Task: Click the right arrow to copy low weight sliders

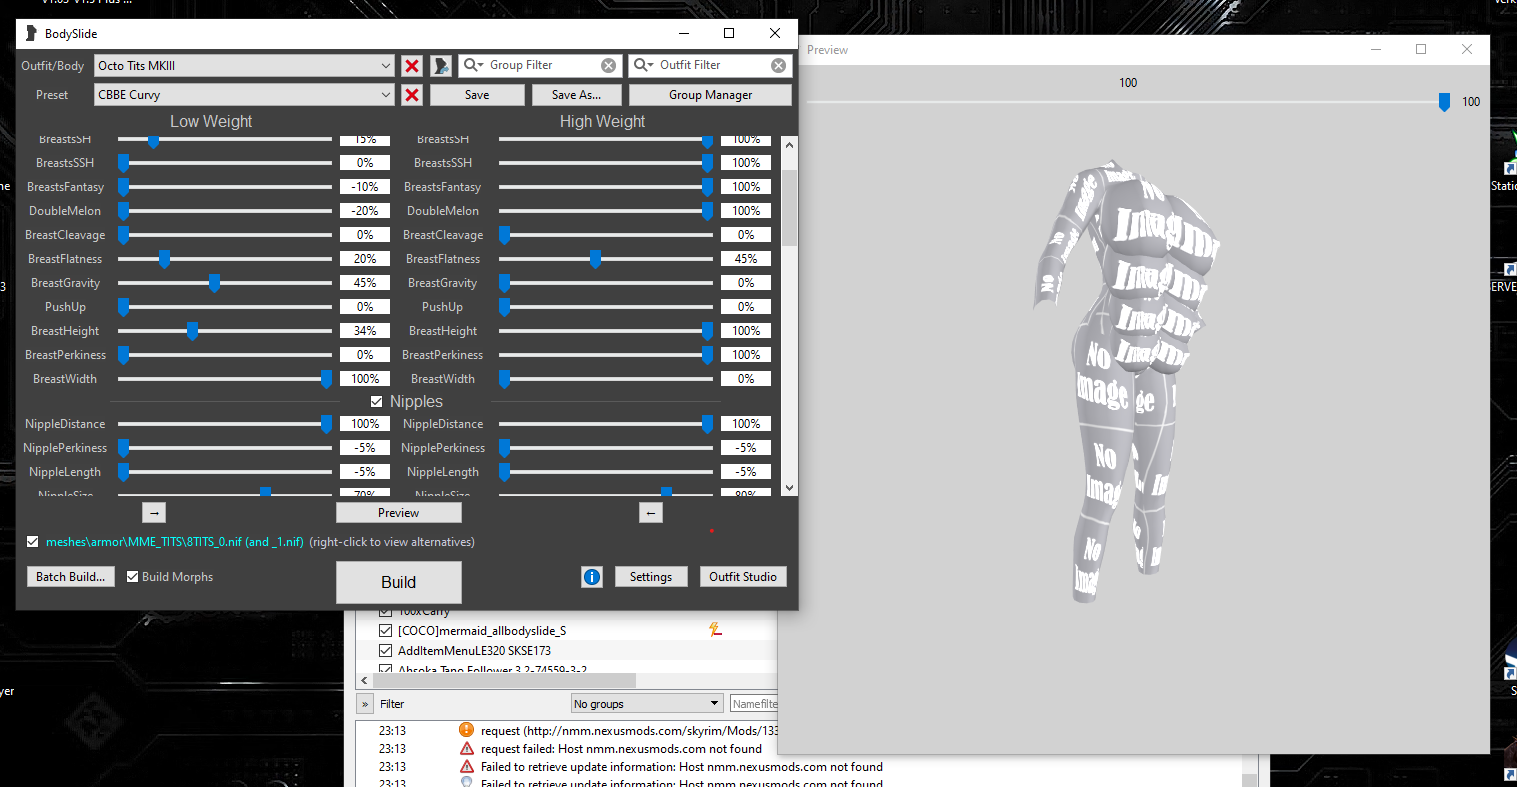Action: point(153,512)
